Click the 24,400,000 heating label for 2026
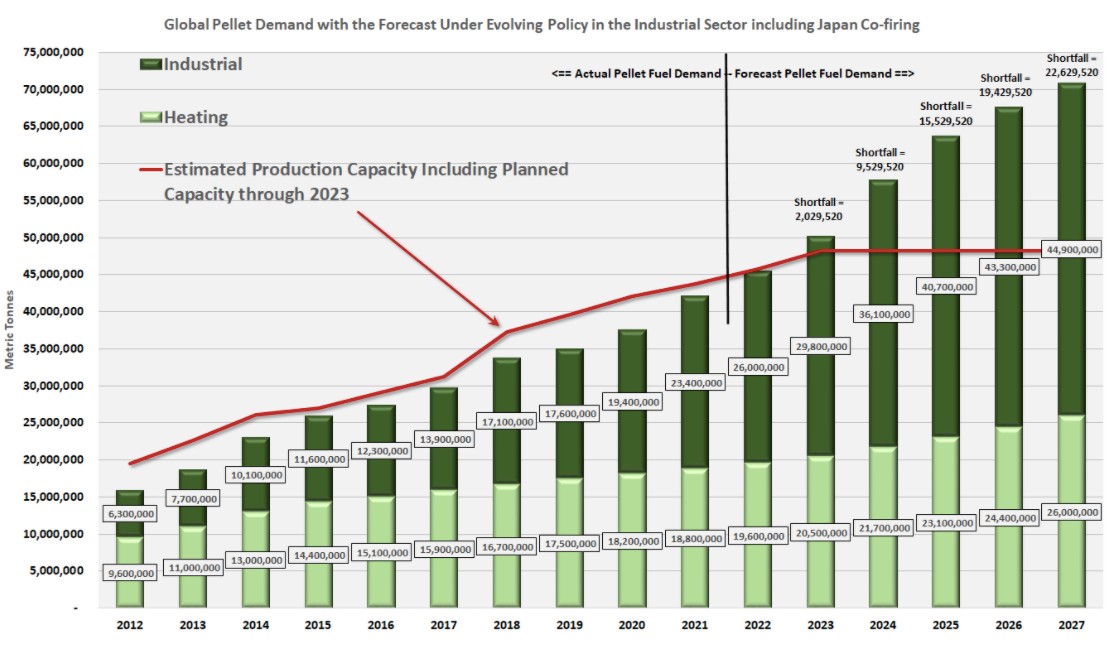Viewport: 1110px width, 648px height. click(1010, 518)
